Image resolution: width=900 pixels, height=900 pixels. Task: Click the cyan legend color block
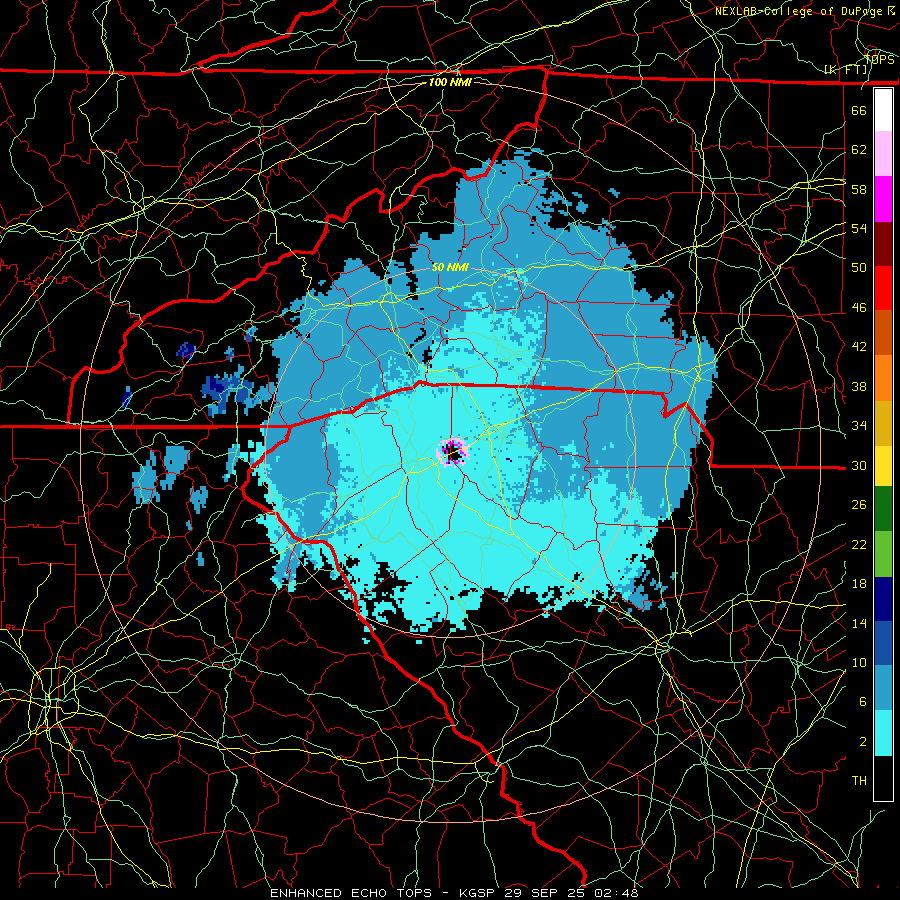[x=883, y=733]
